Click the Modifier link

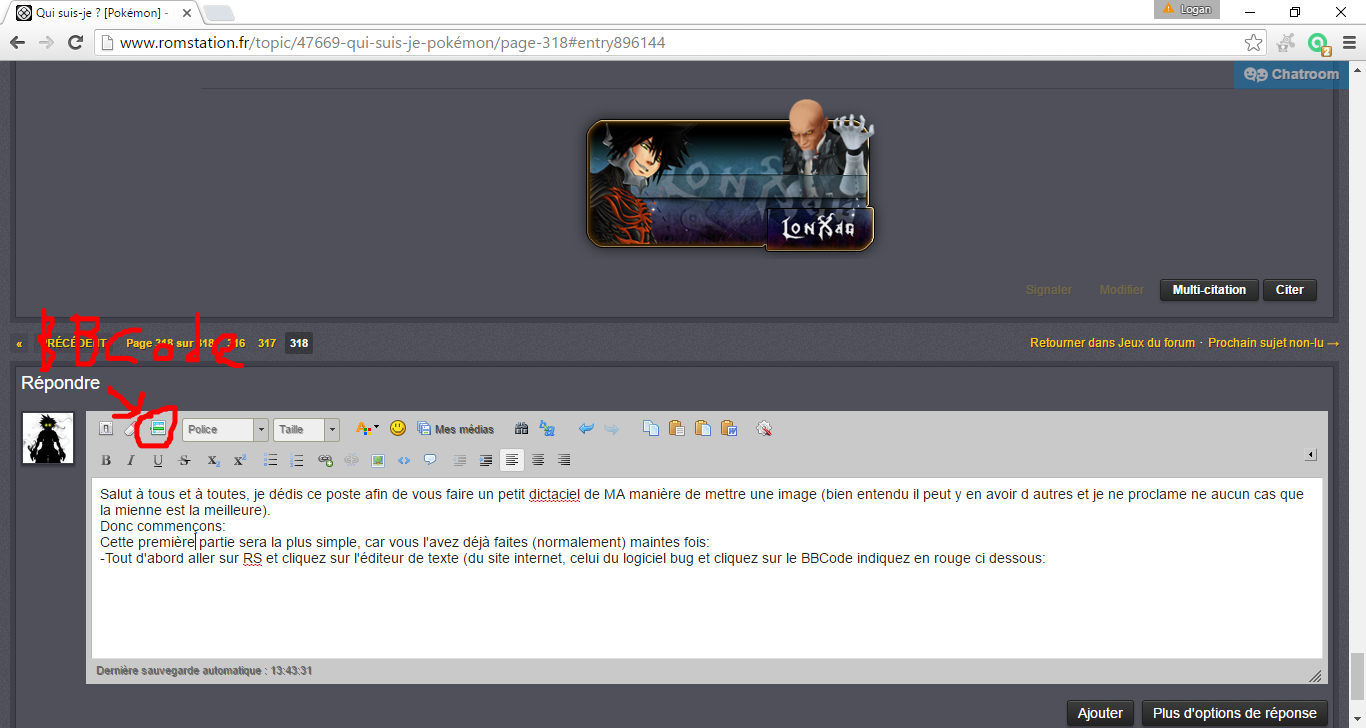(1122, 290)
